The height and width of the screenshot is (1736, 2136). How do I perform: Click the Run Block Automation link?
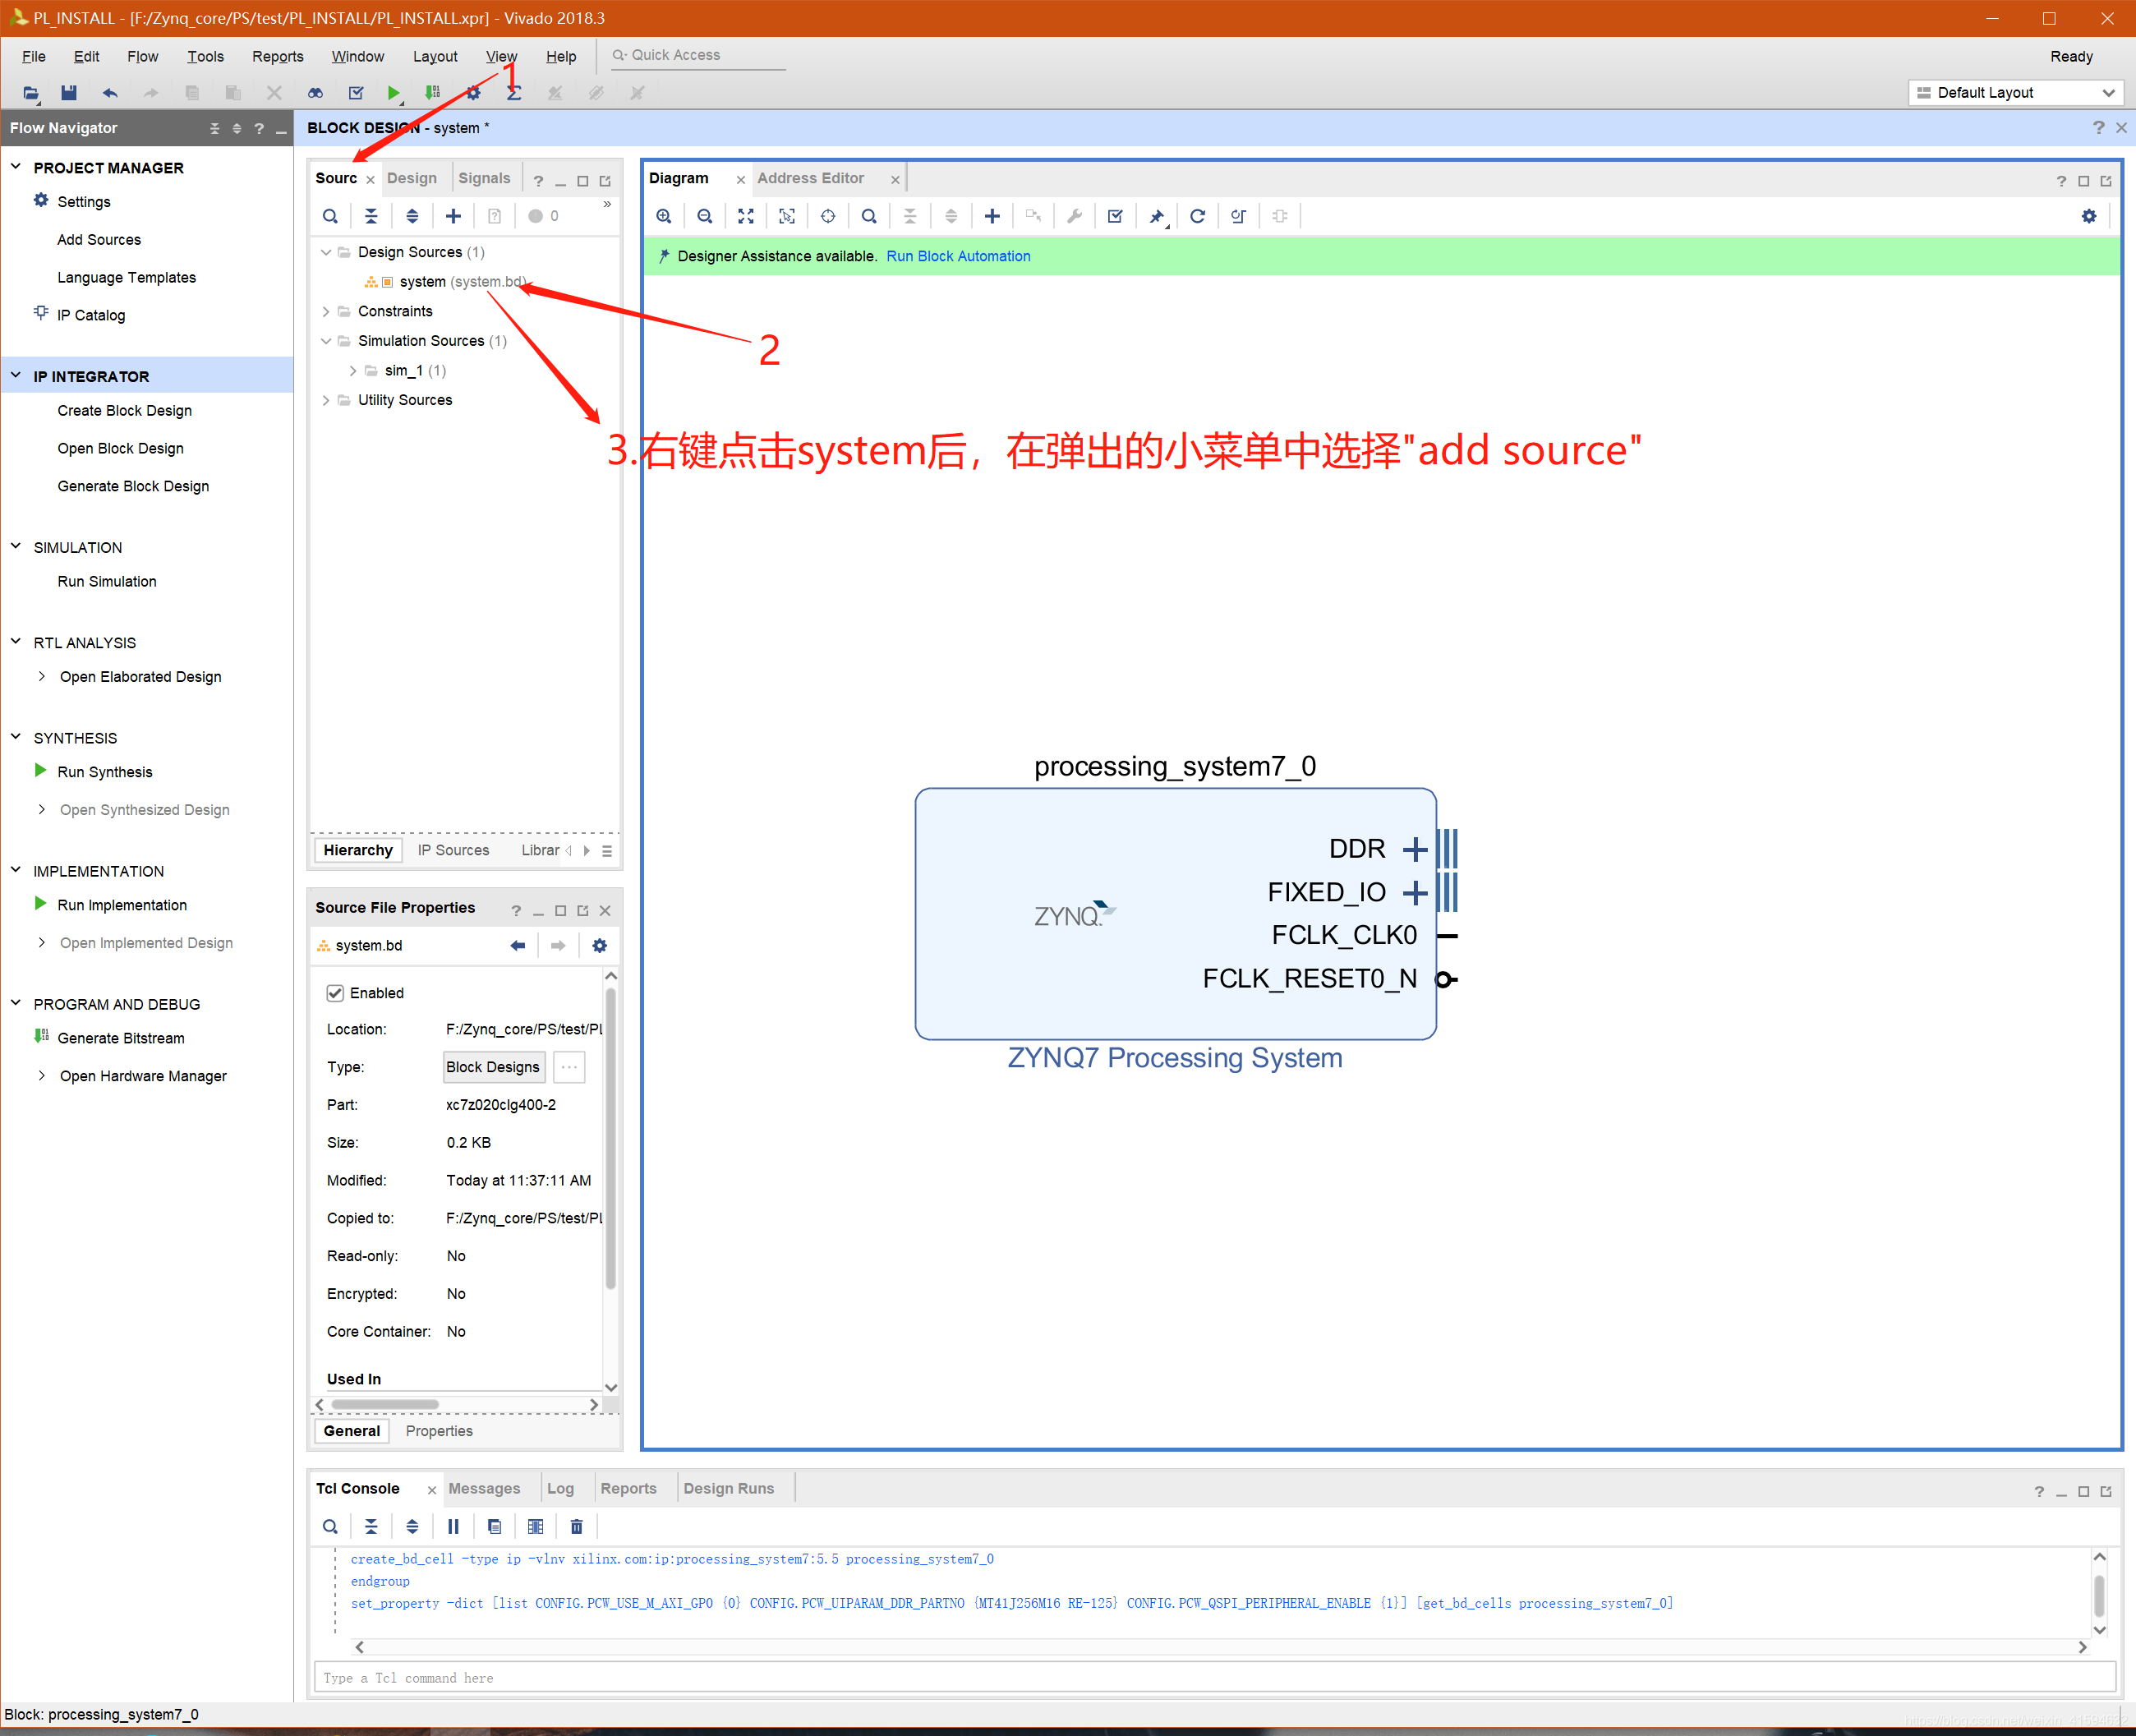coord(957,256)
